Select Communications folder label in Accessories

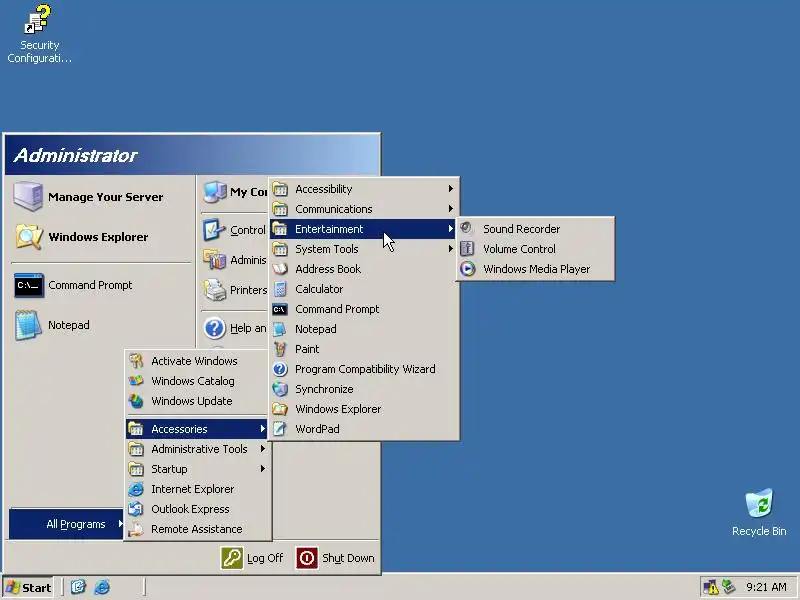pyautogui.click(x=334, y=209)
